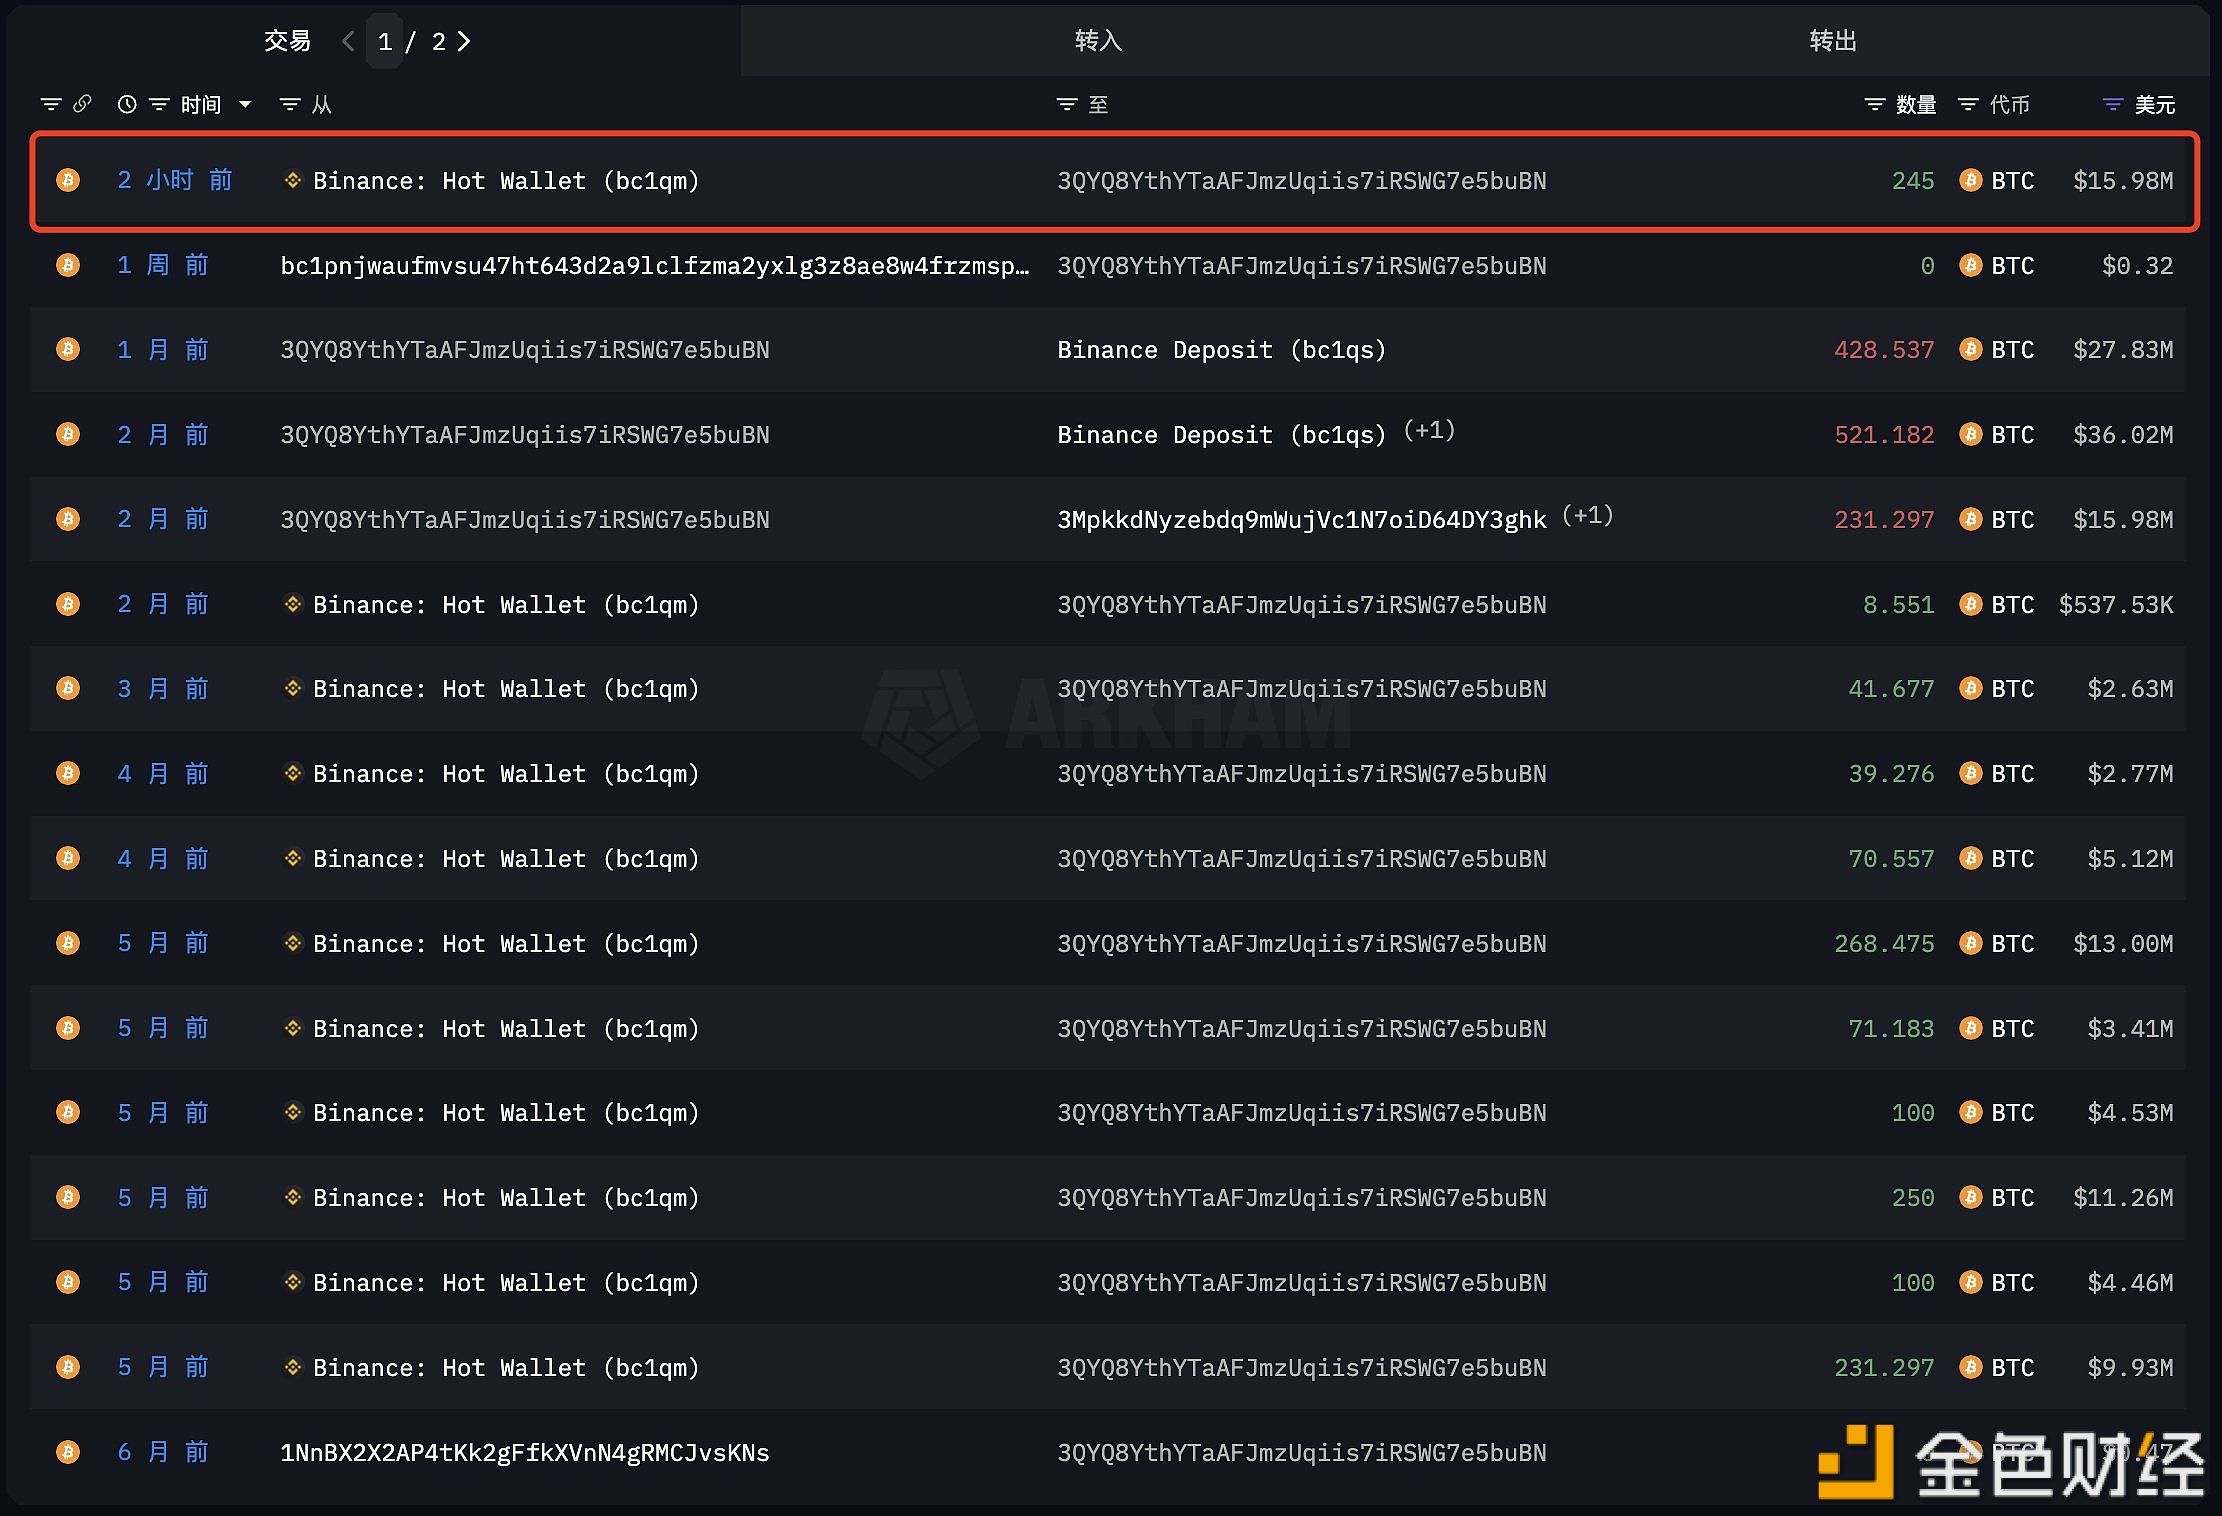Click the 428.537 amount value
2222x1516 pixels.
pos(1884,350)
